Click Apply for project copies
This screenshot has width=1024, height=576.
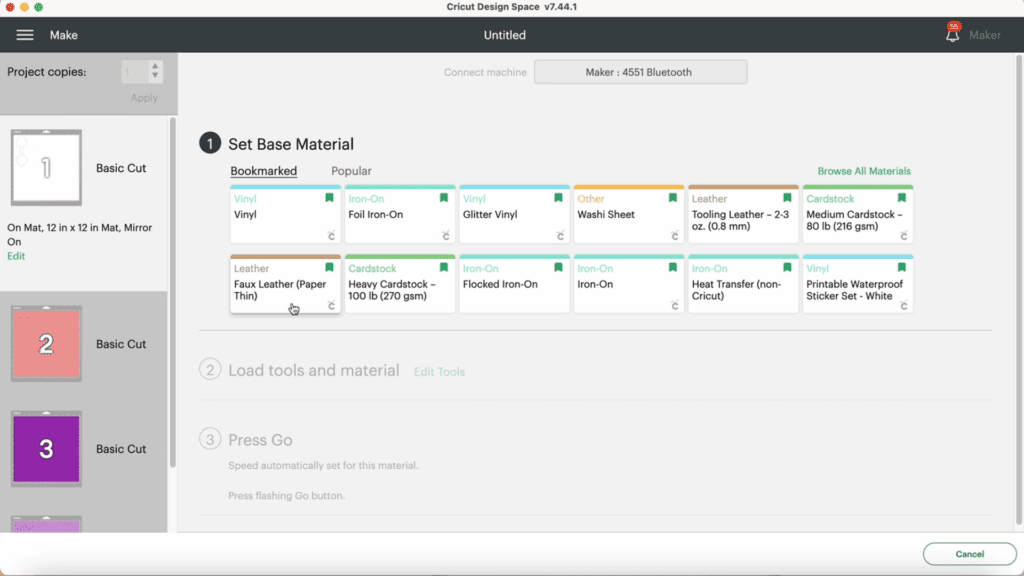(144, 98)
